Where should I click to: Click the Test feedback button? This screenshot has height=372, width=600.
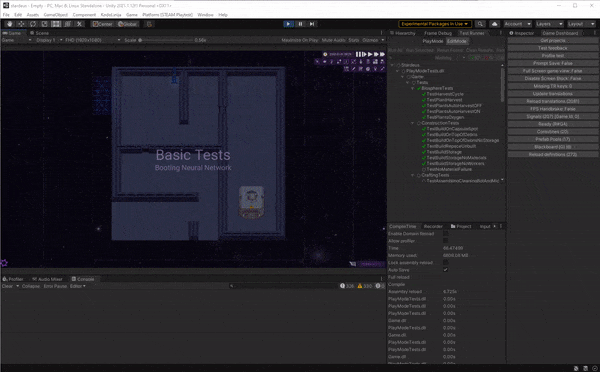pyautogui.click(x=553, y=48)
